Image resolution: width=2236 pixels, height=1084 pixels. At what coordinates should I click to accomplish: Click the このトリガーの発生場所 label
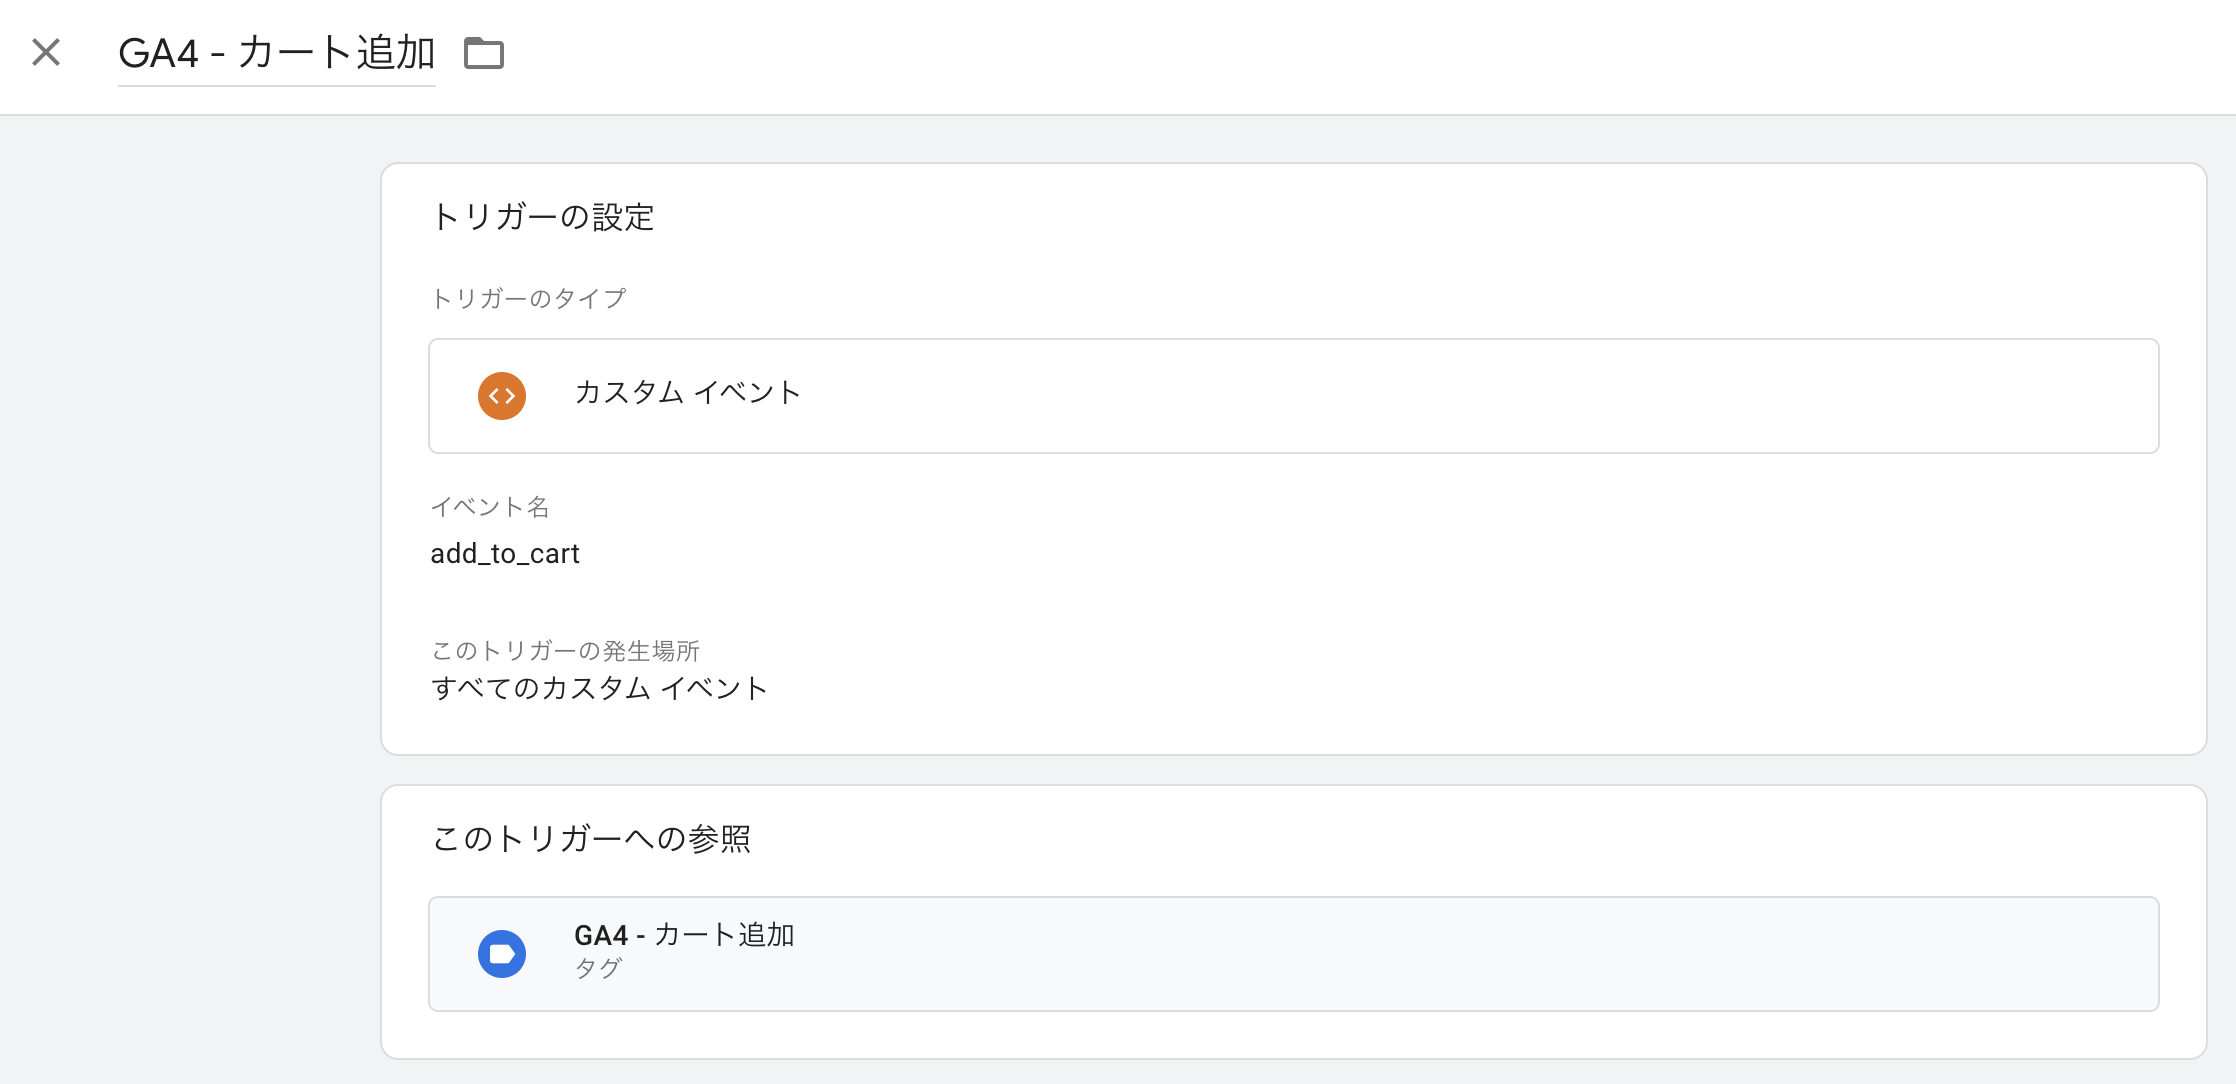pos(565,651)
